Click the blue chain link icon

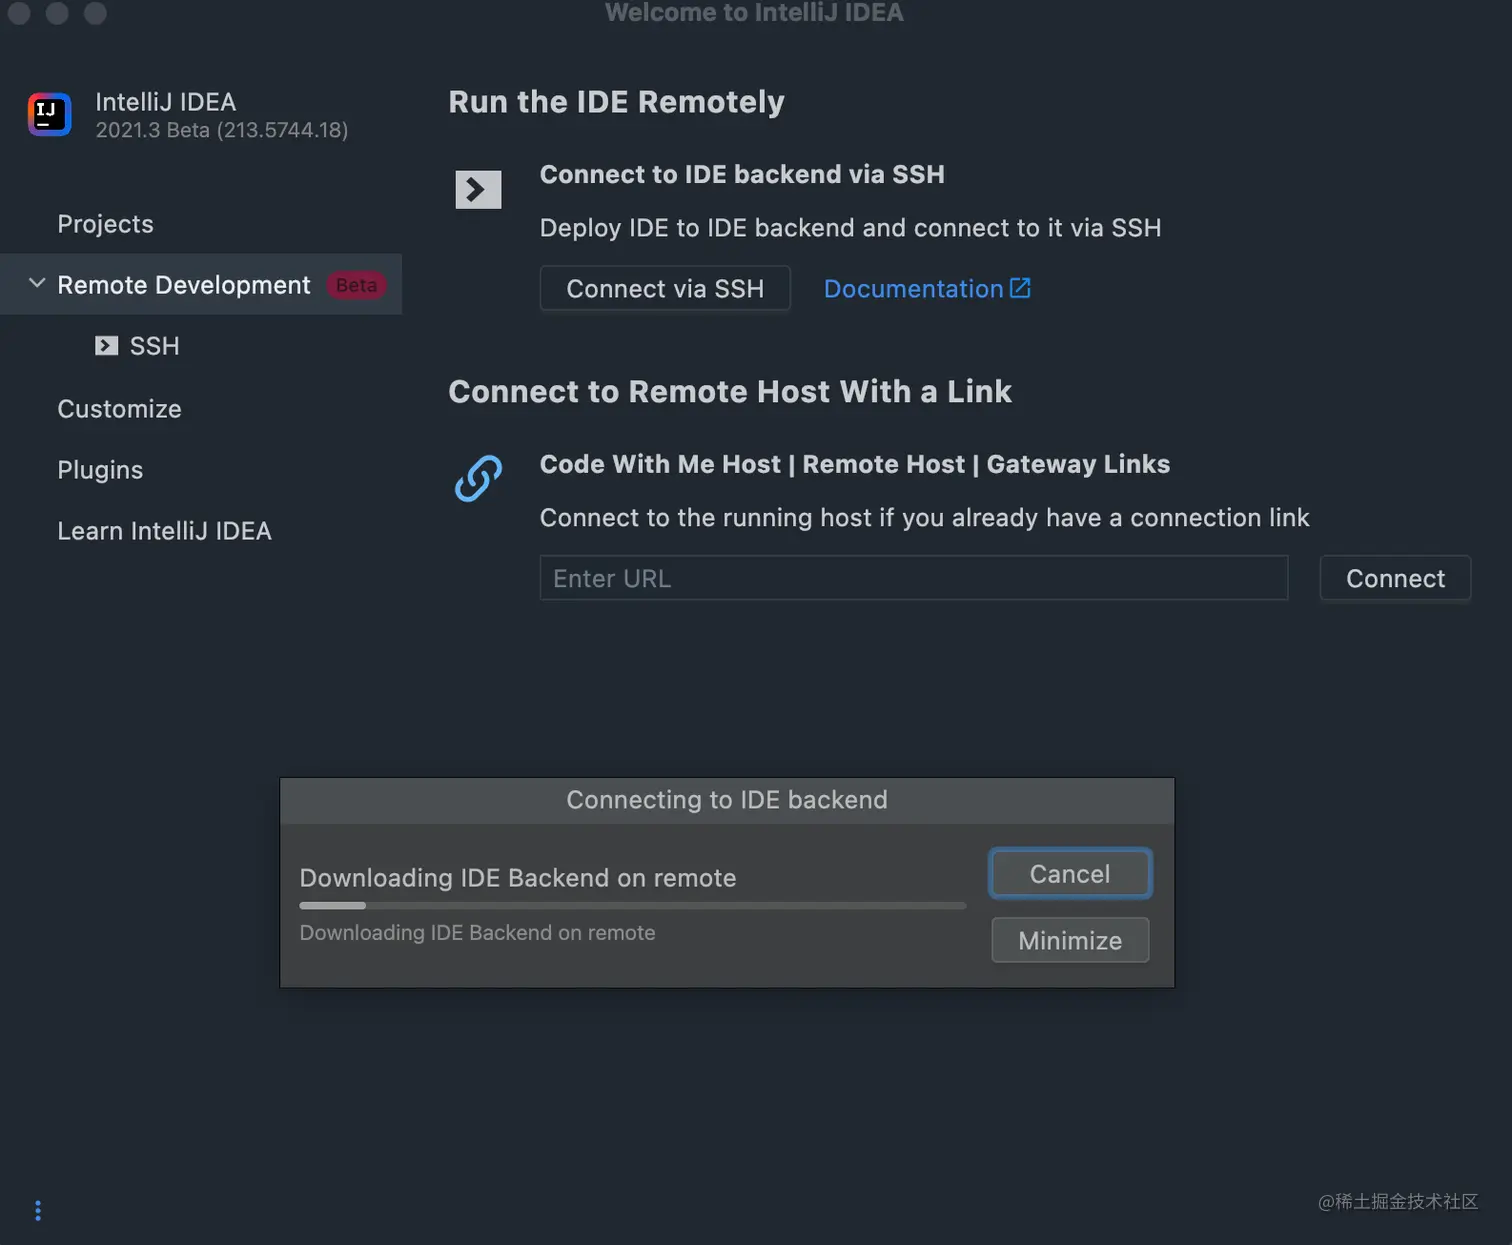pyautogui.click(x=478, y=478)
